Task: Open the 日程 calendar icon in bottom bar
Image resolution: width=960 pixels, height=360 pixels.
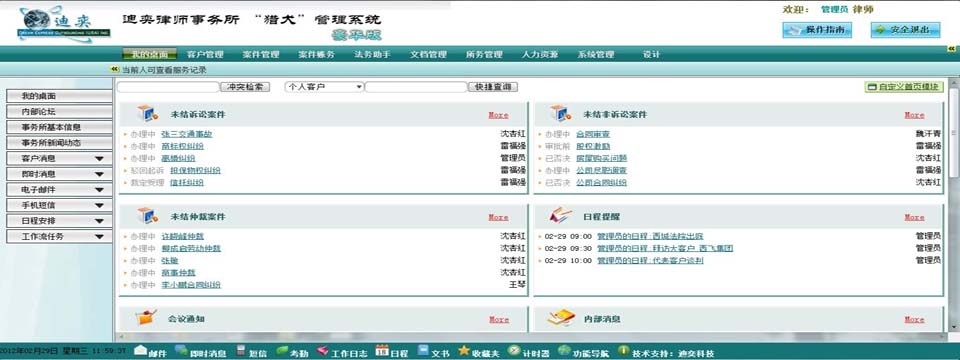Action: click(382, 350)
